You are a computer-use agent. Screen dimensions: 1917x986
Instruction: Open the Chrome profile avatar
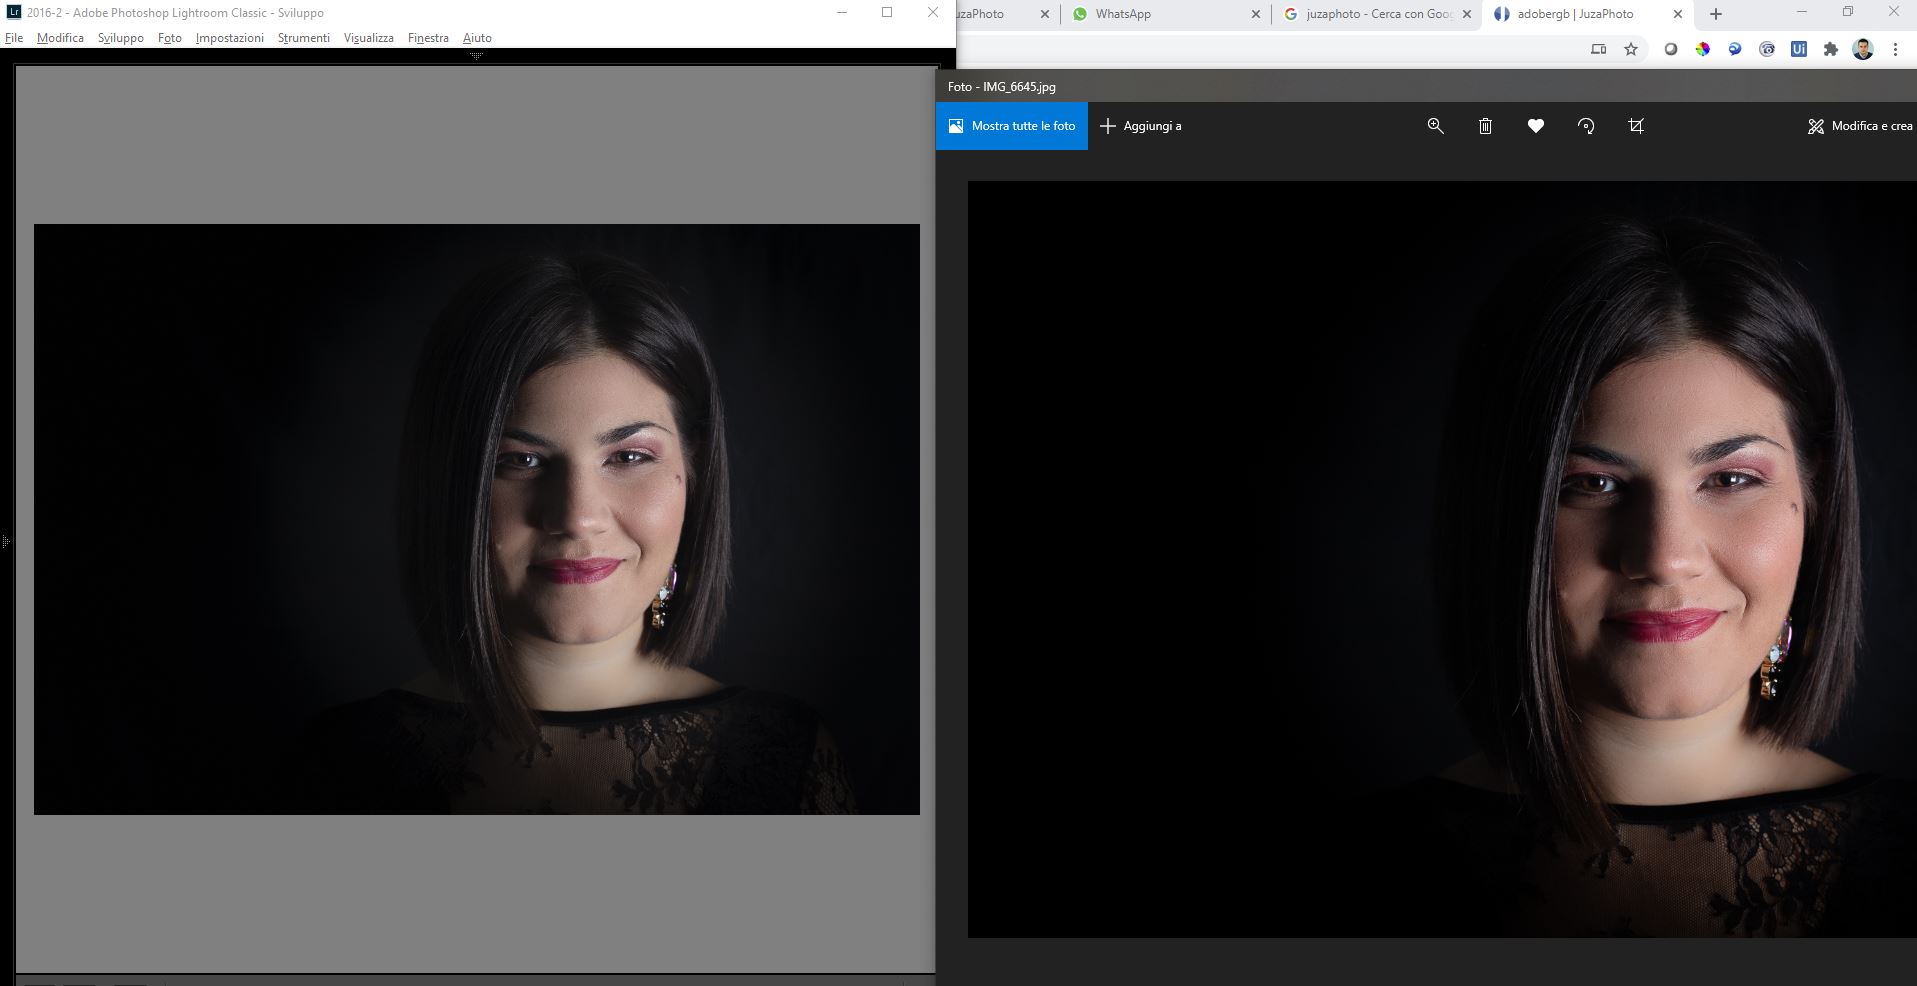tap(1864, 48)
